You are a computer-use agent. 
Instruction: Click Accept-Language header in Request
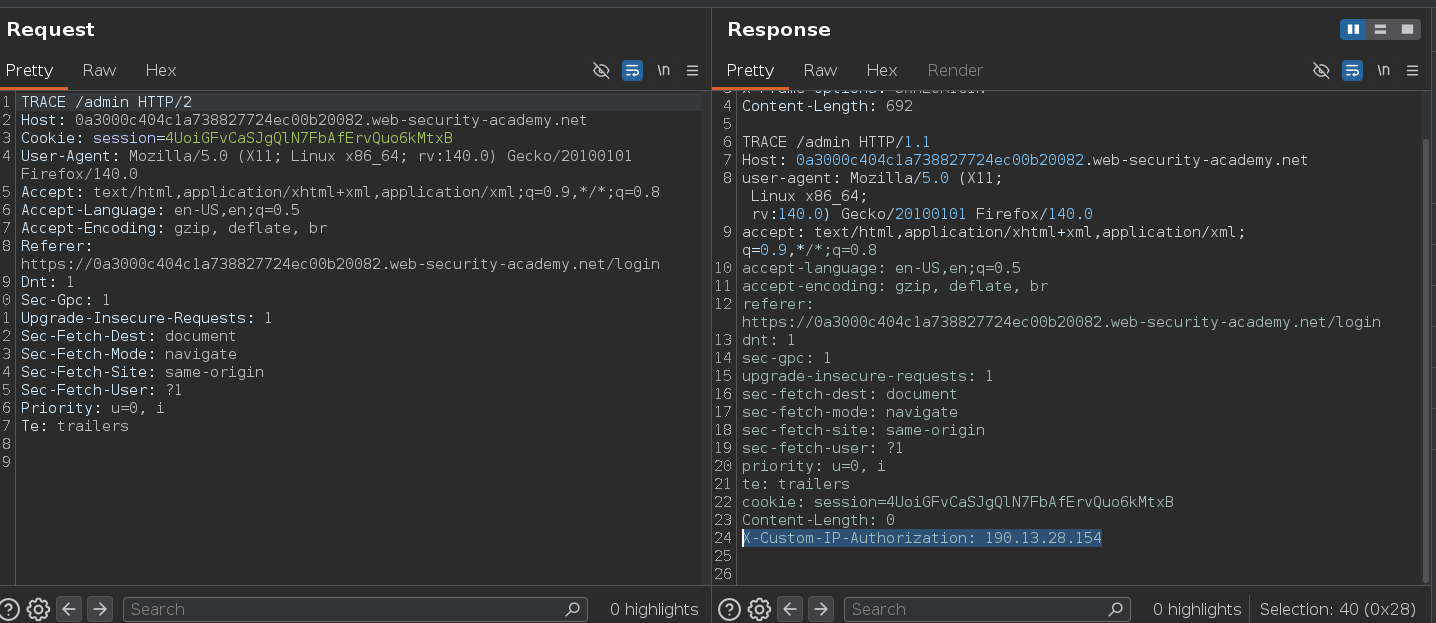click(160, 210)
